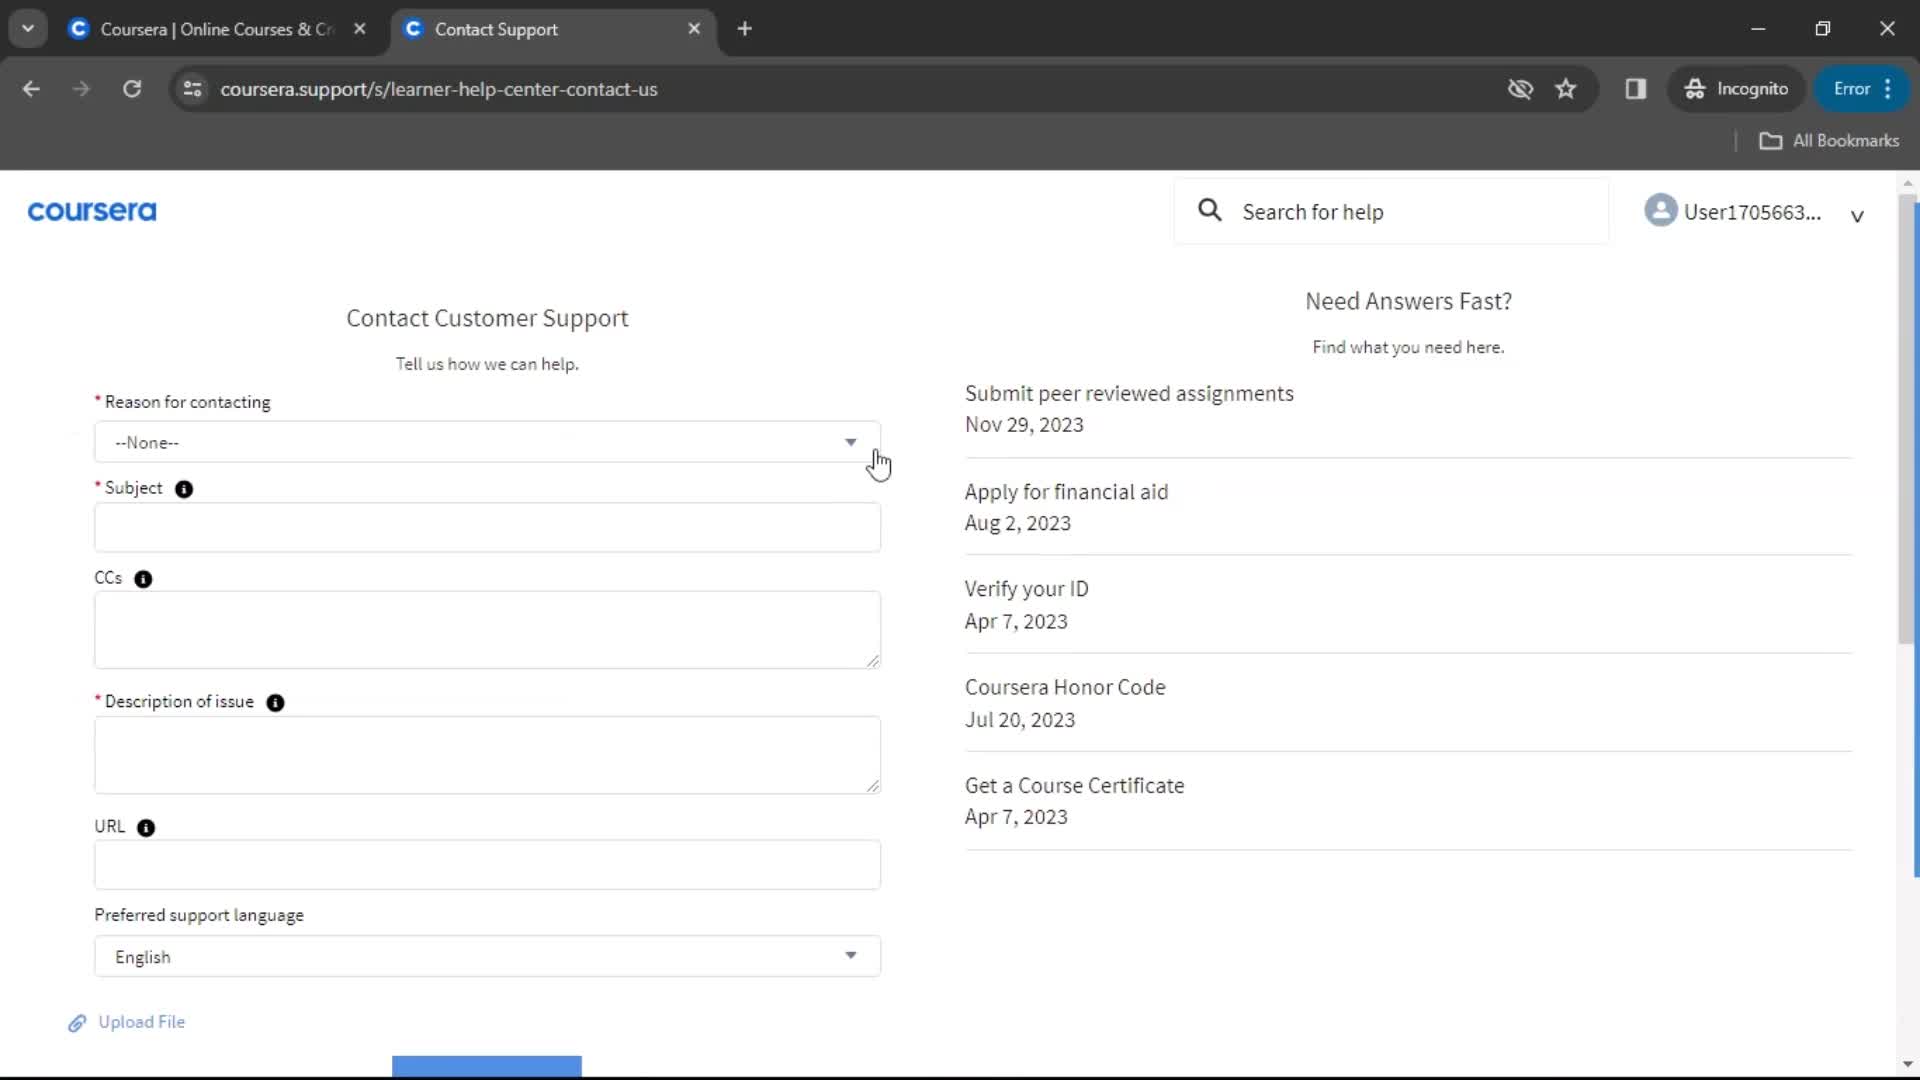The image size is (1920, 1080).
Task: Click the Coursera logo
Action: pos(92,211)
